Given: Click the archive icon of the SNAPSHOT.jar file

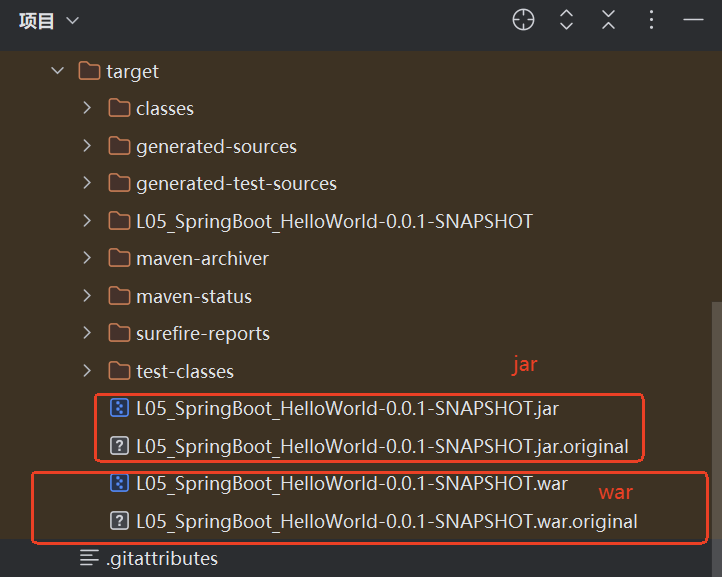Looking at the screenshot, I should [119, 408].
